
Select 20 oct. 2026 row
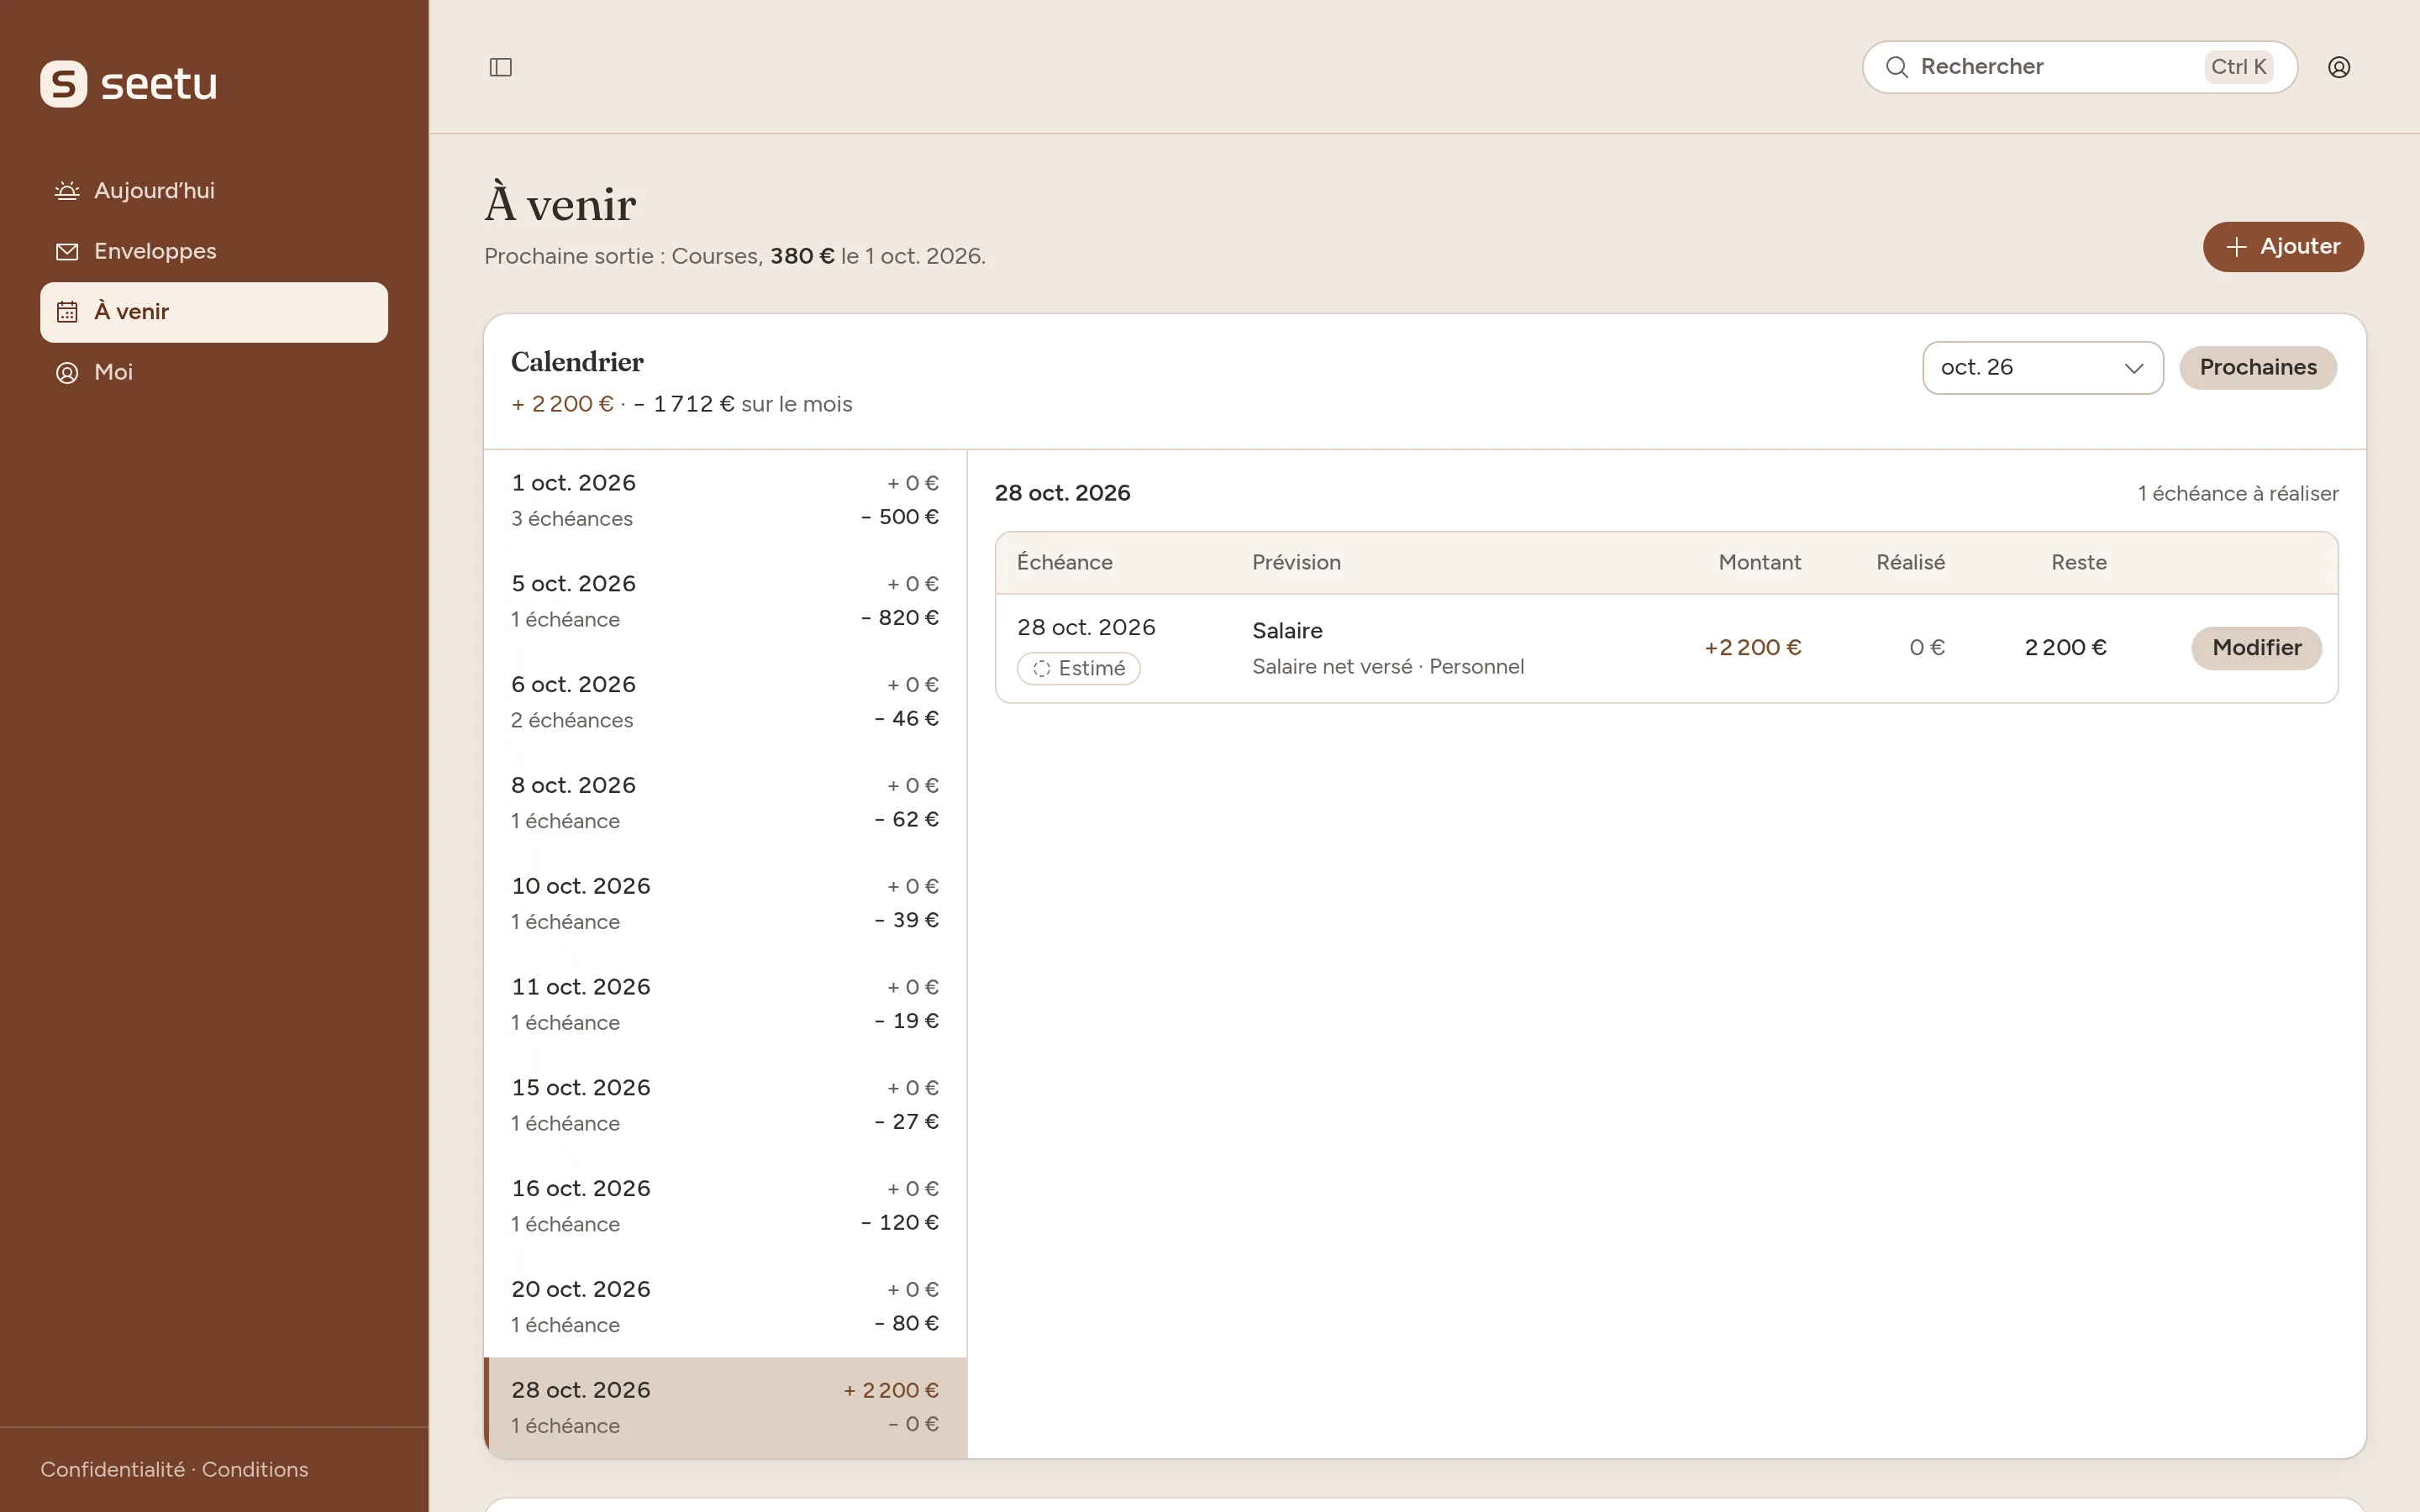[x=725, y=1308]
